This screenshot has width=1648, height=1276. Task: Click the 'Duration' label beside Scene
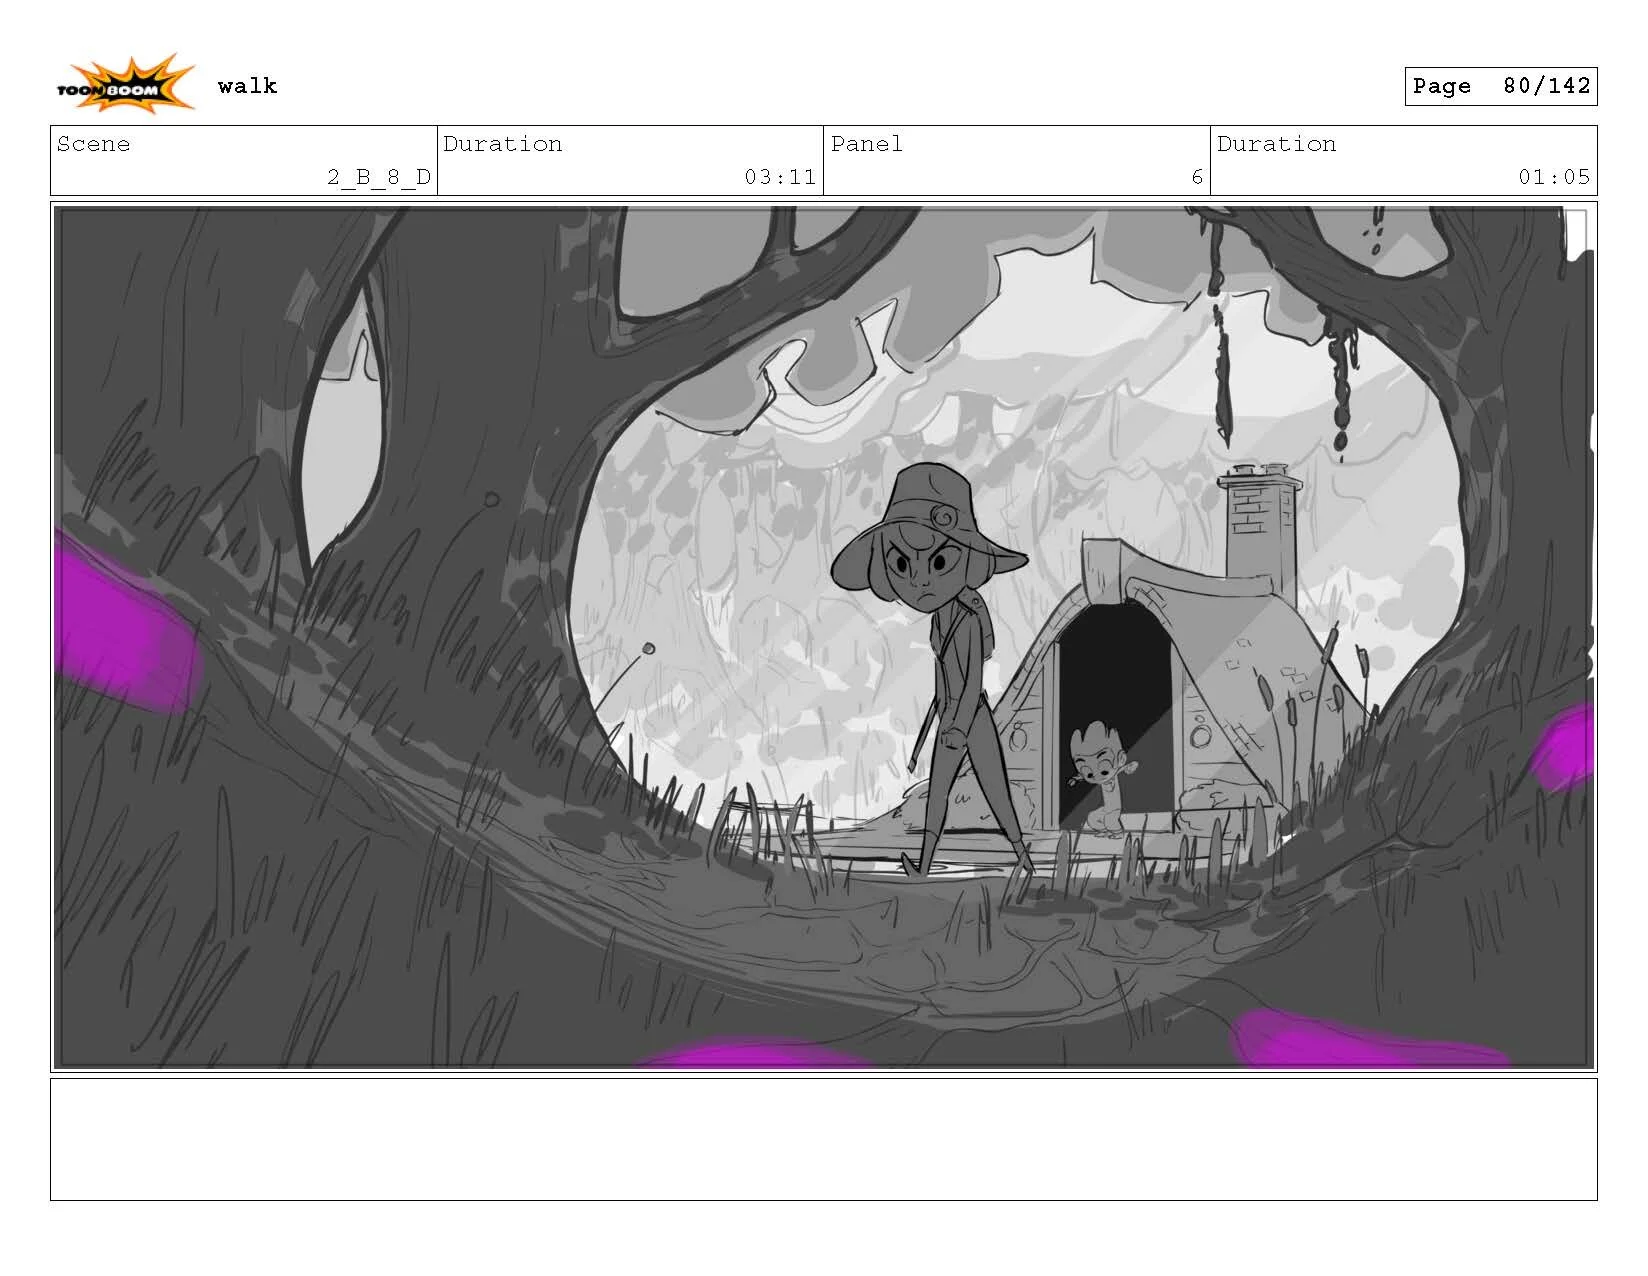(x=502, y=144)
